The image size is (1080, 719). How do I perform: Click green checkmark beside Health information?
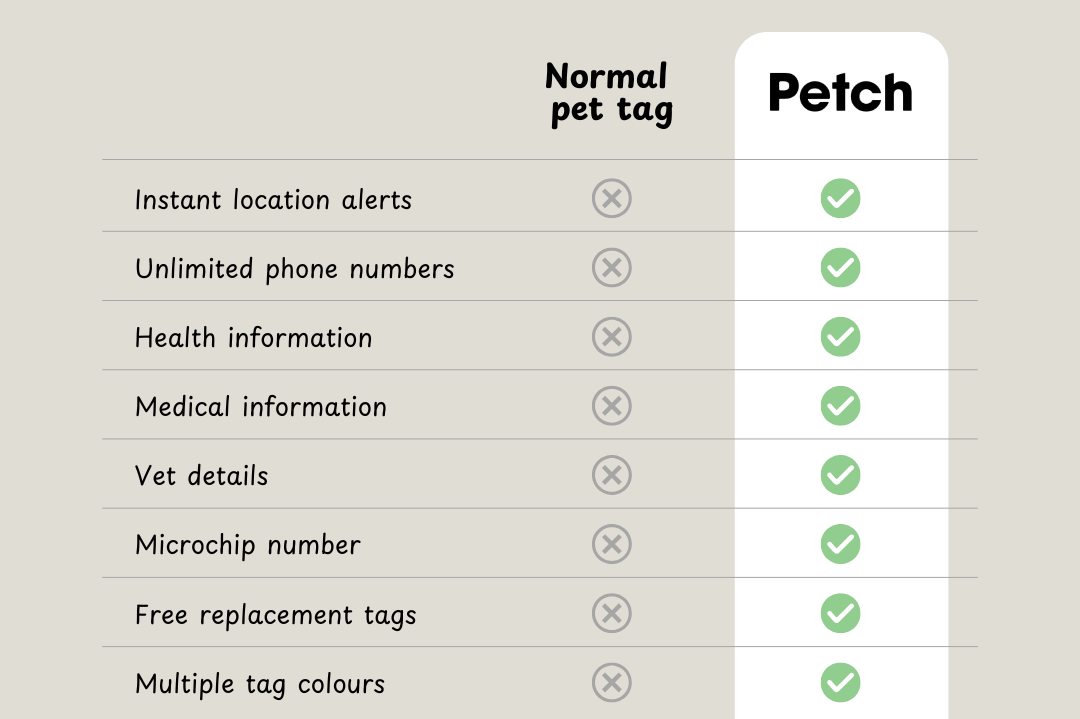pyautogui.click(x=840, y=336)
